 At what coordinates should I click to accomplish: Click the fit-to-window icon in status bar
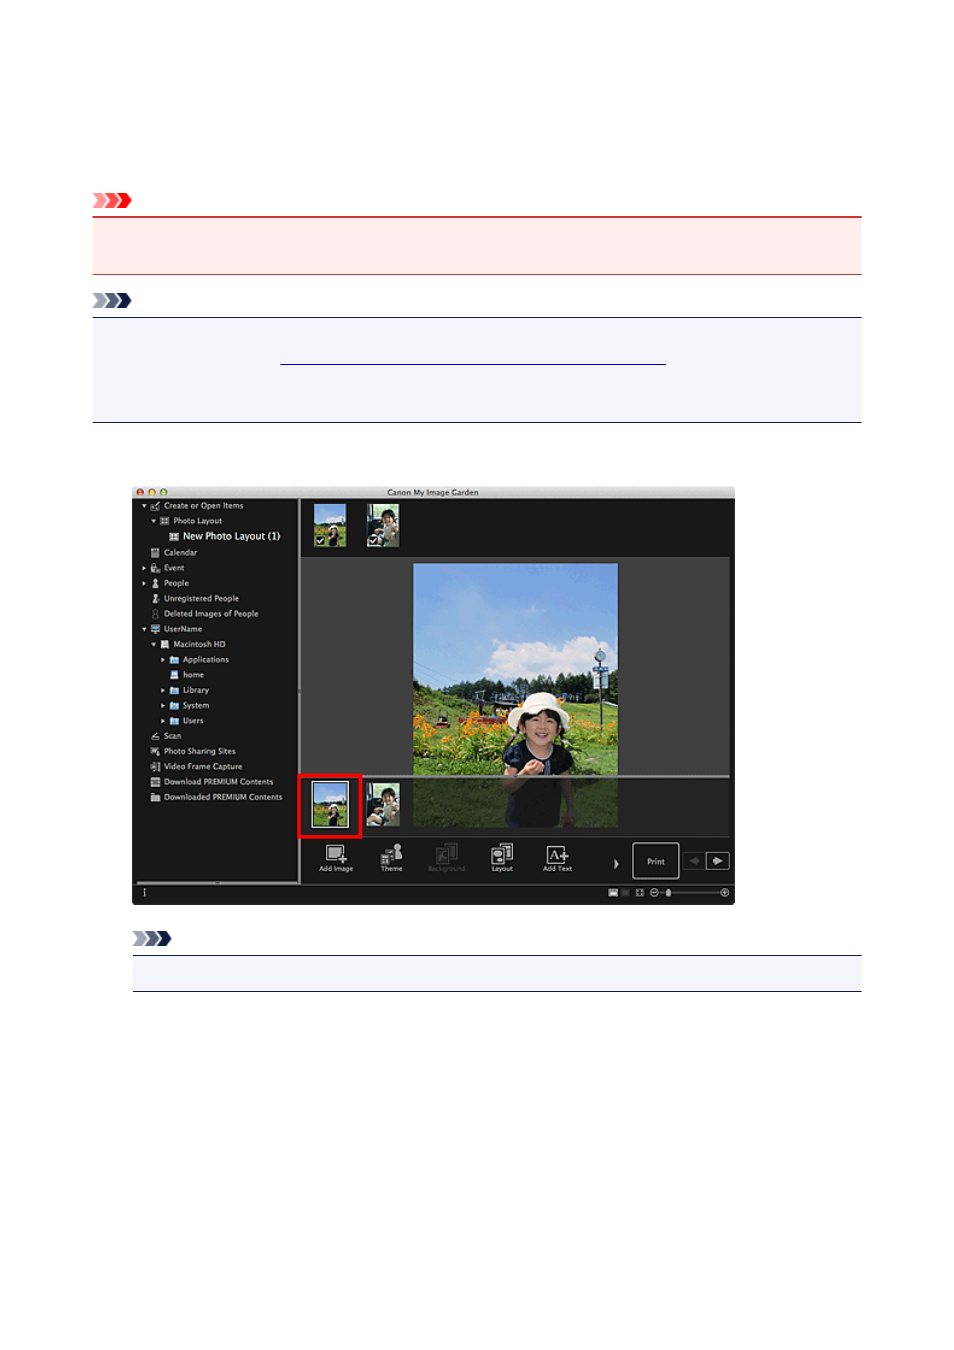[640, 892]
